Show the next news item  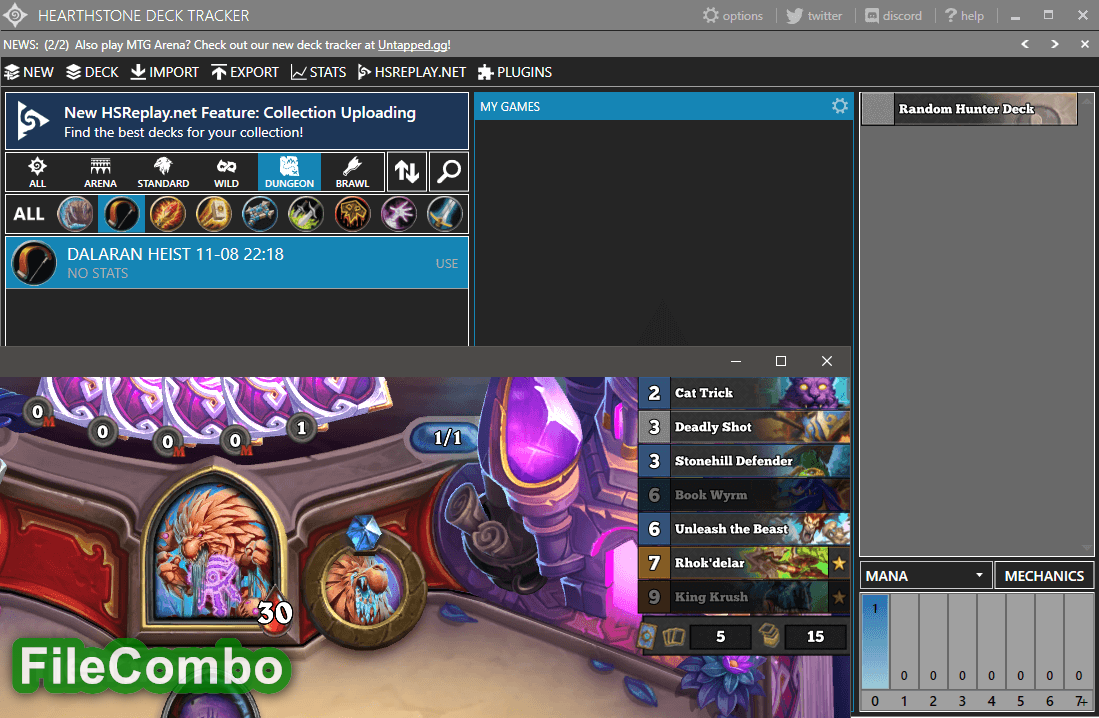(1054, 44)
